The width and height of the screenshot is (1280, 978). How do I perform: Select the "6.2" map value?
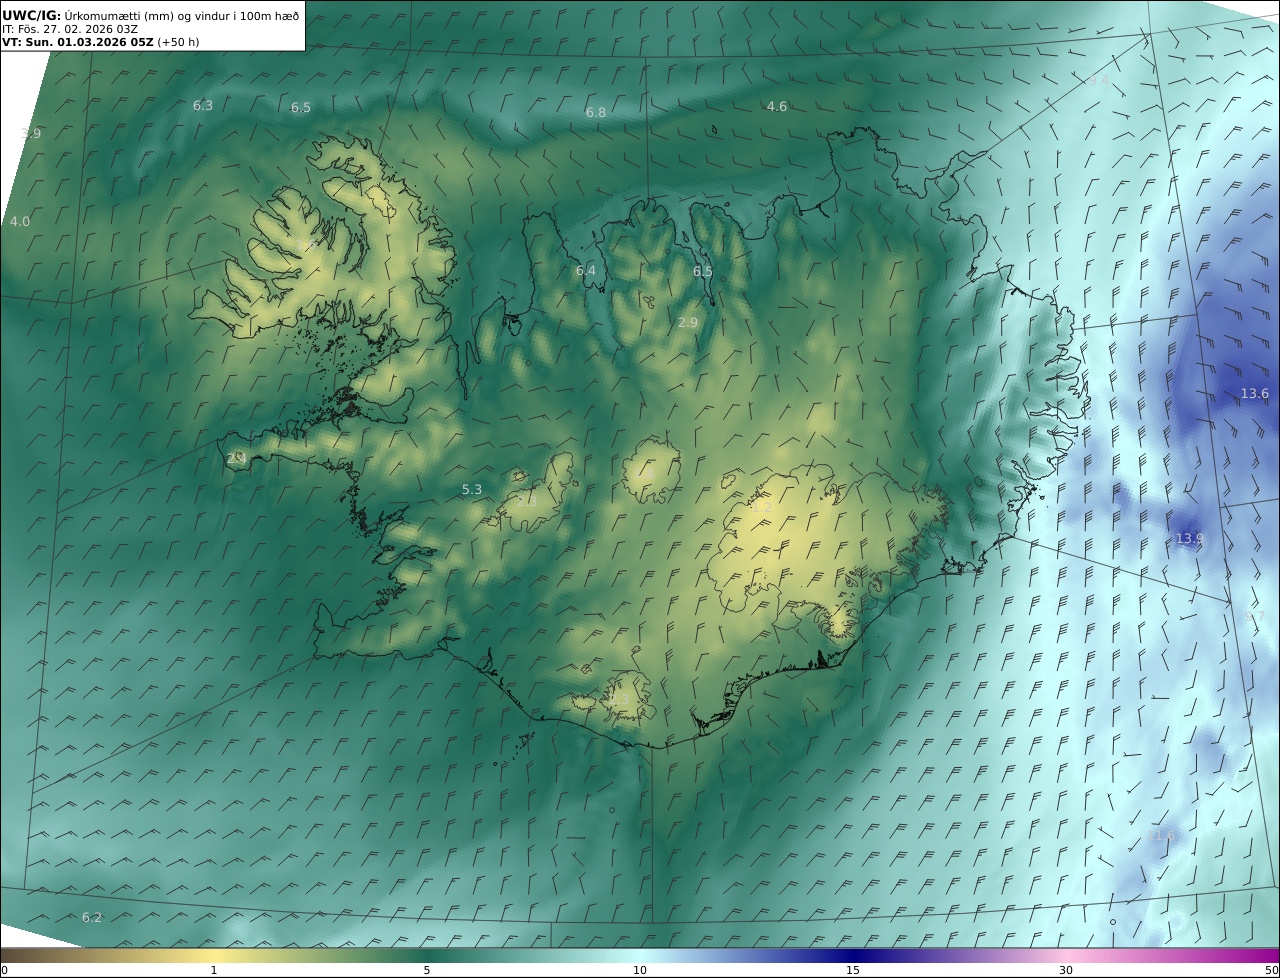92,918
